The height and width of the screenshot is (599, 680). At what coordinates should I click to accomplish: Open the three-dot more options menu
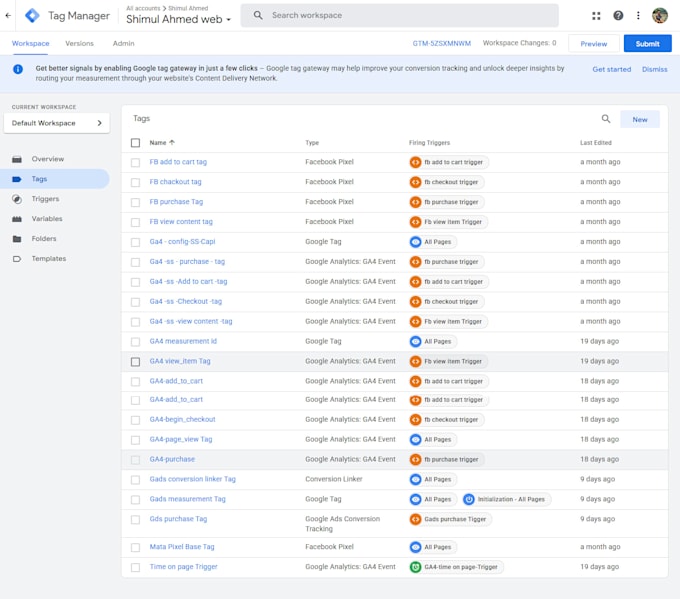[x=638, y=16]
